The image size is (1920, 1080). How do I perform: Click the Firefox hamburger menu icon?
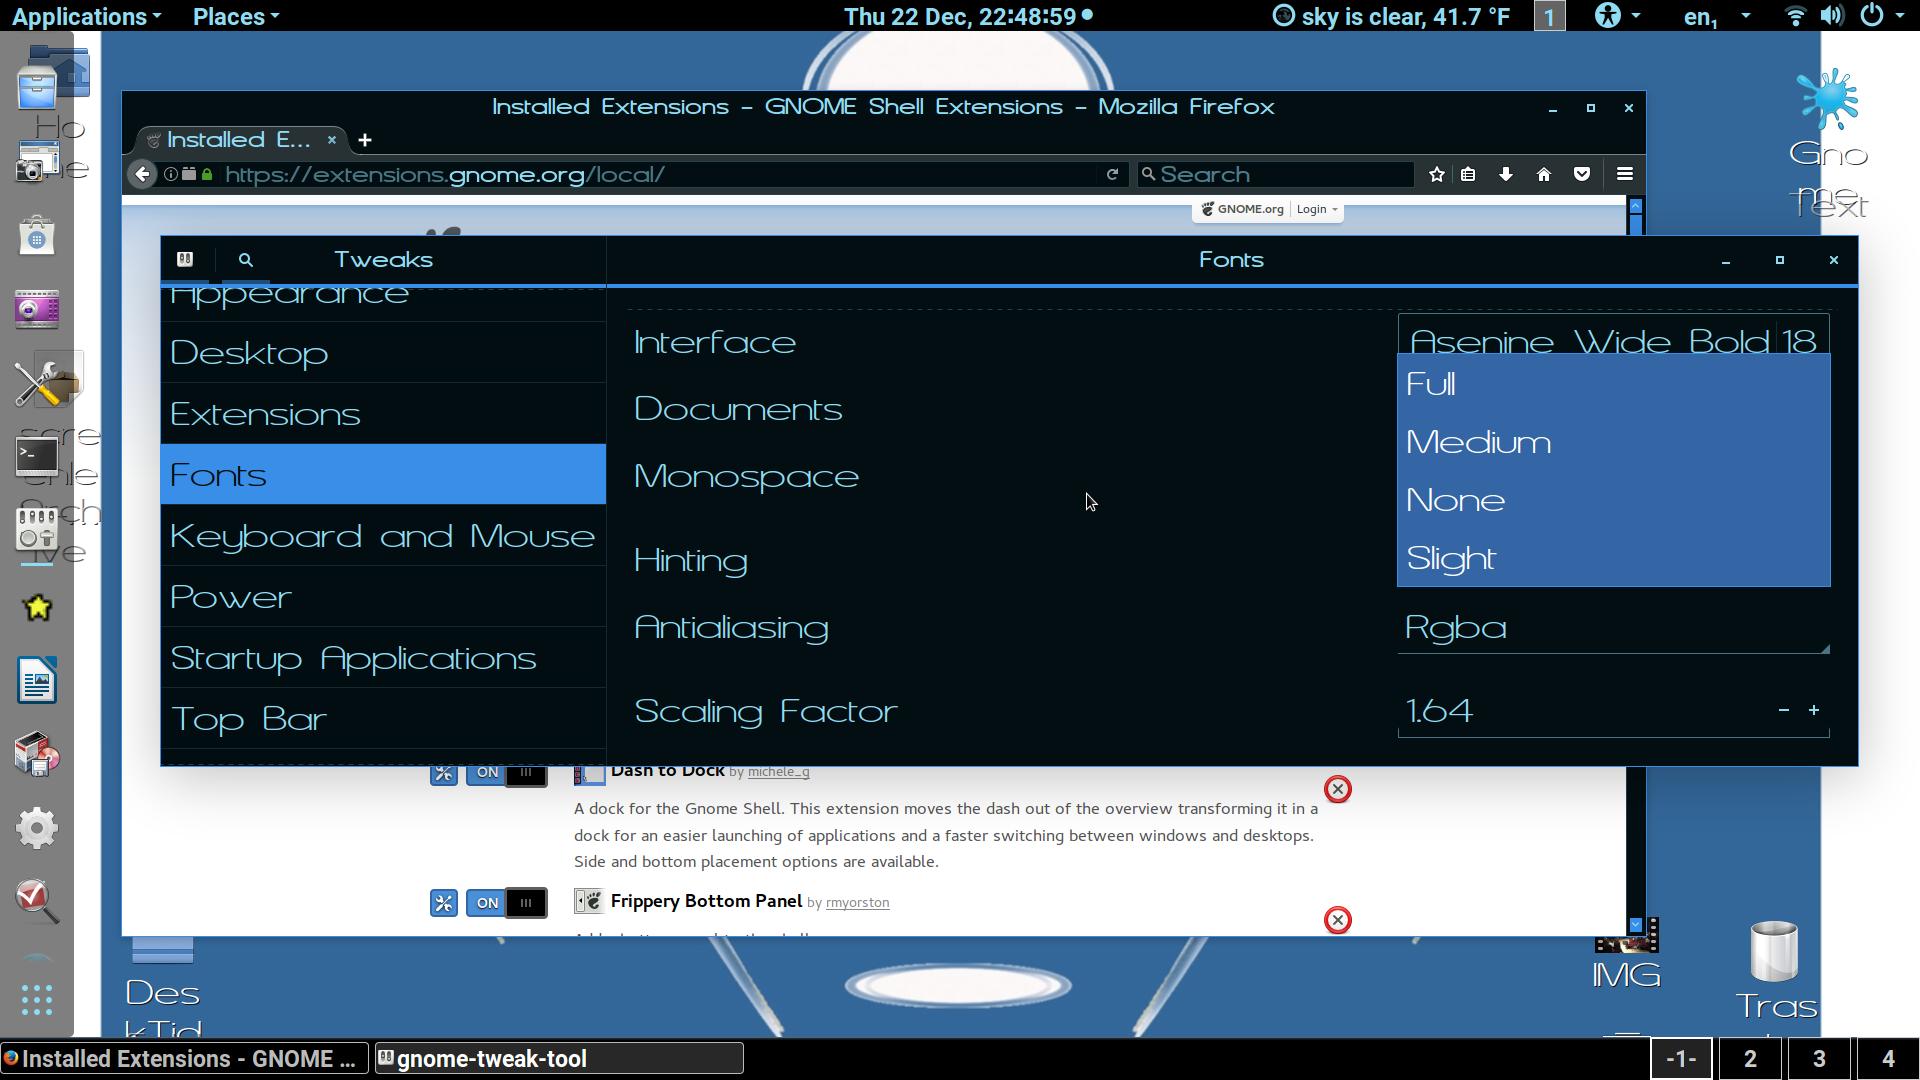1624,174
